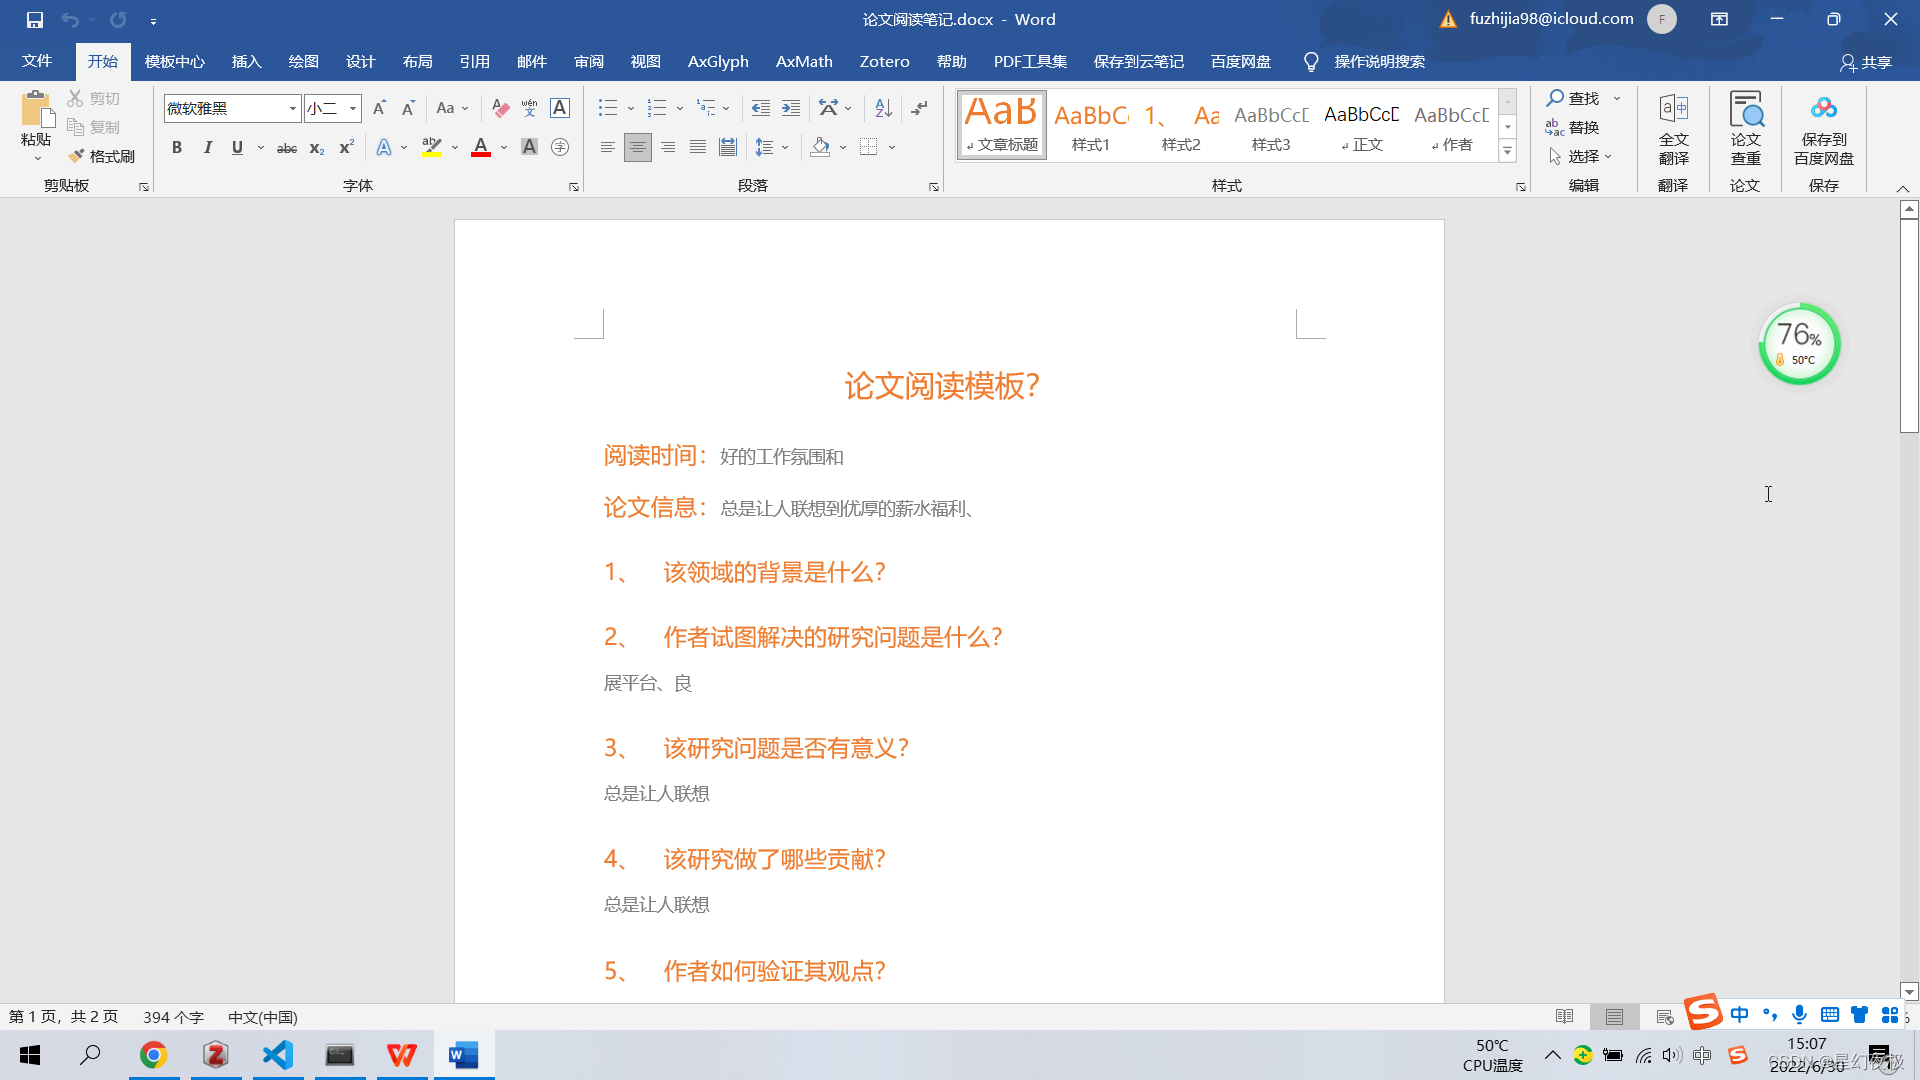Image resolution: width=1920 pixels, height=1080 pixels.
Task: Clear all formatting with the eraser icon
Action: click(499, 108)
